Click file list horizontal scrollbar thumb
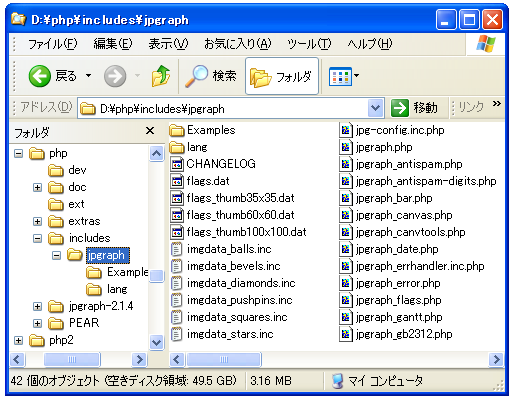Image resolution: width=510 pixels, height=398 pixels. (x=224, y=359)
